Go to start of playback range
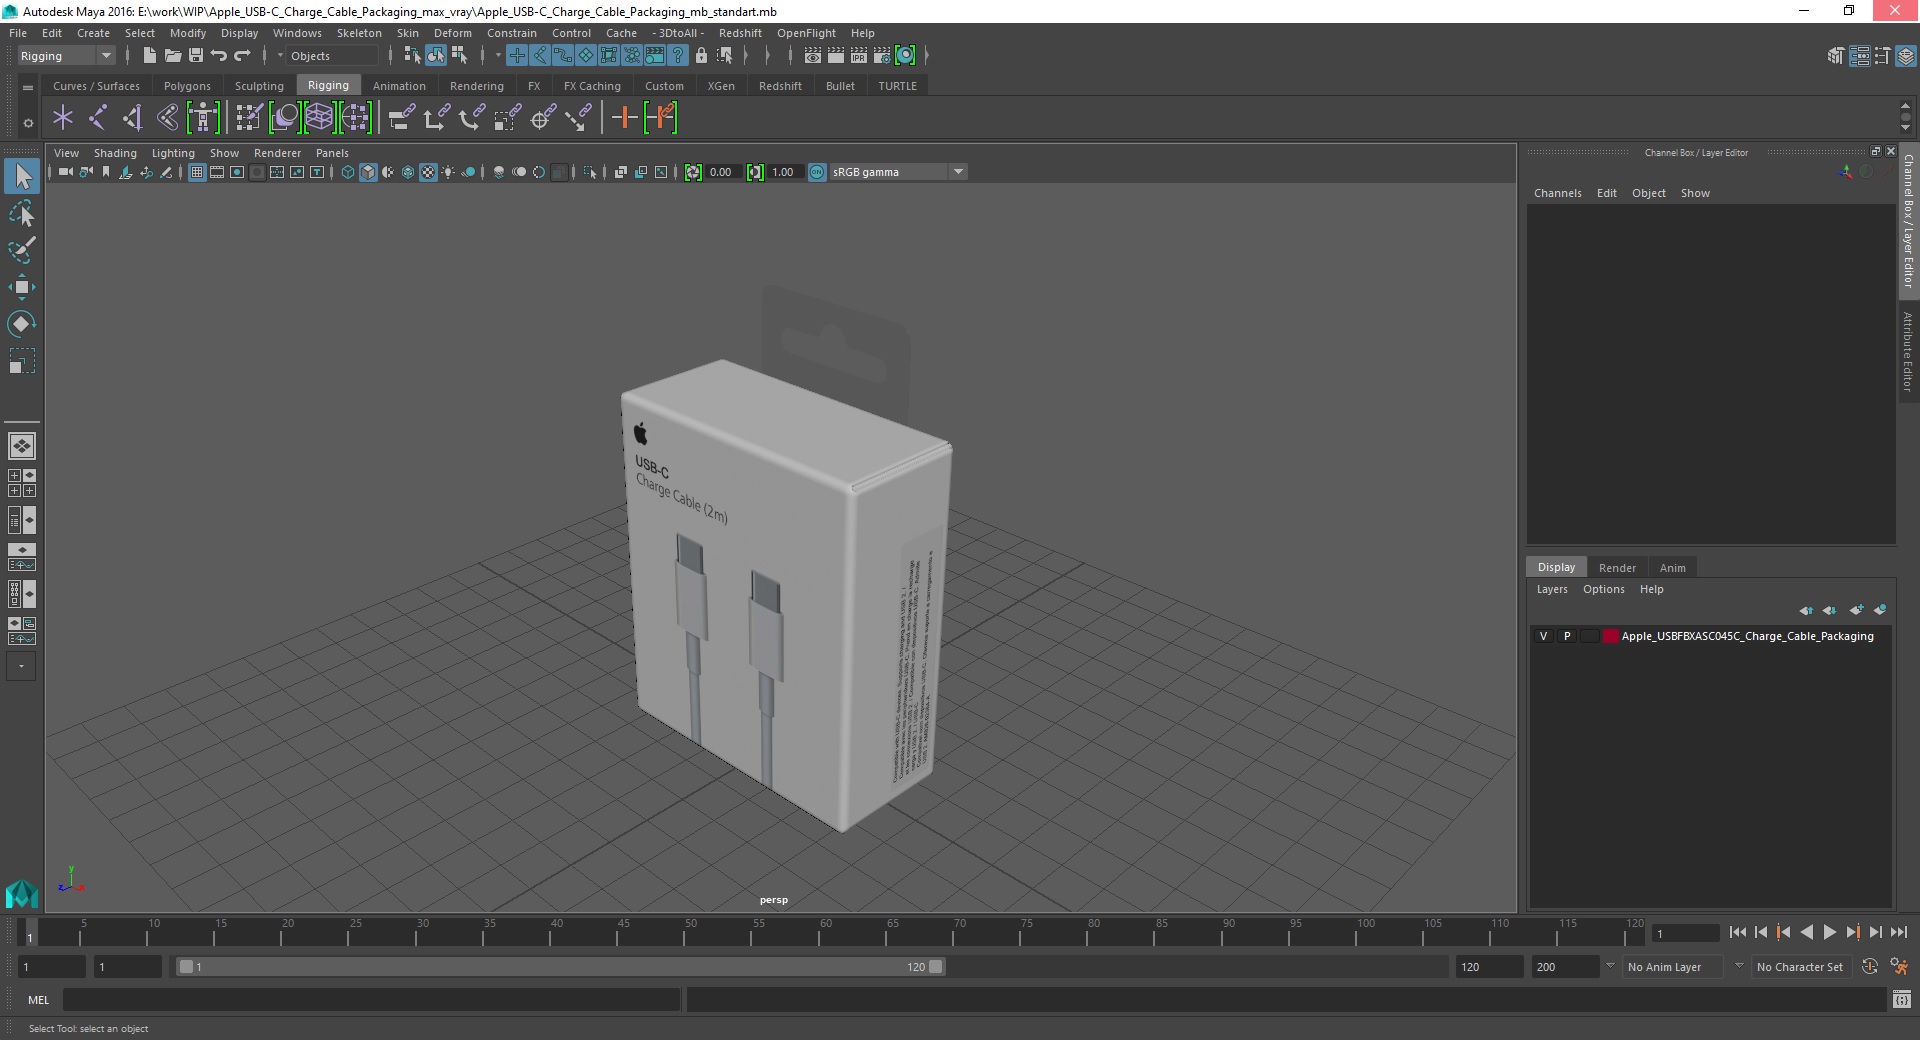 pos(1737,932)
